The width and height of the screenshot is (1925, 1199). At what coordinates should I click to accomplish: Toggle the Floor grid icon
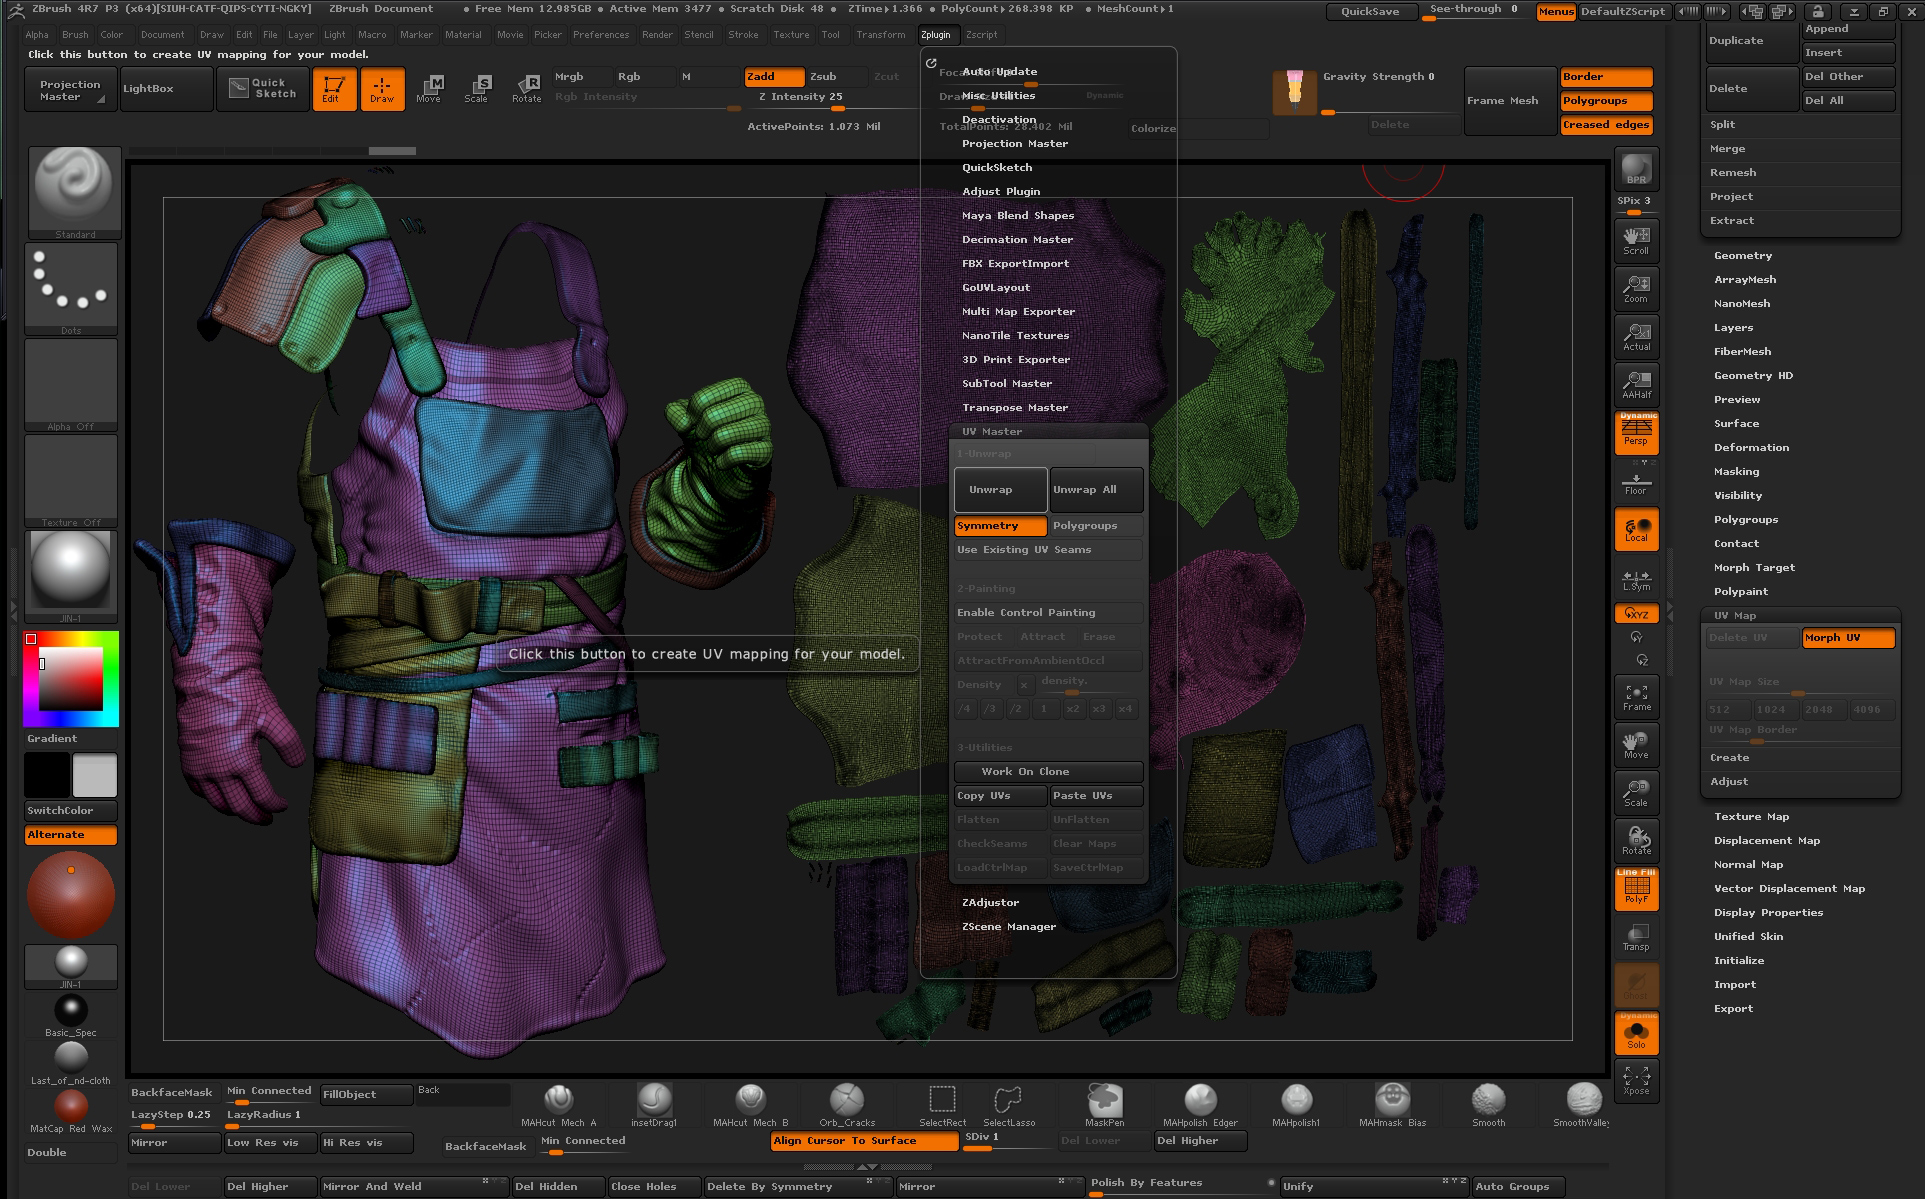(1636, 484)
